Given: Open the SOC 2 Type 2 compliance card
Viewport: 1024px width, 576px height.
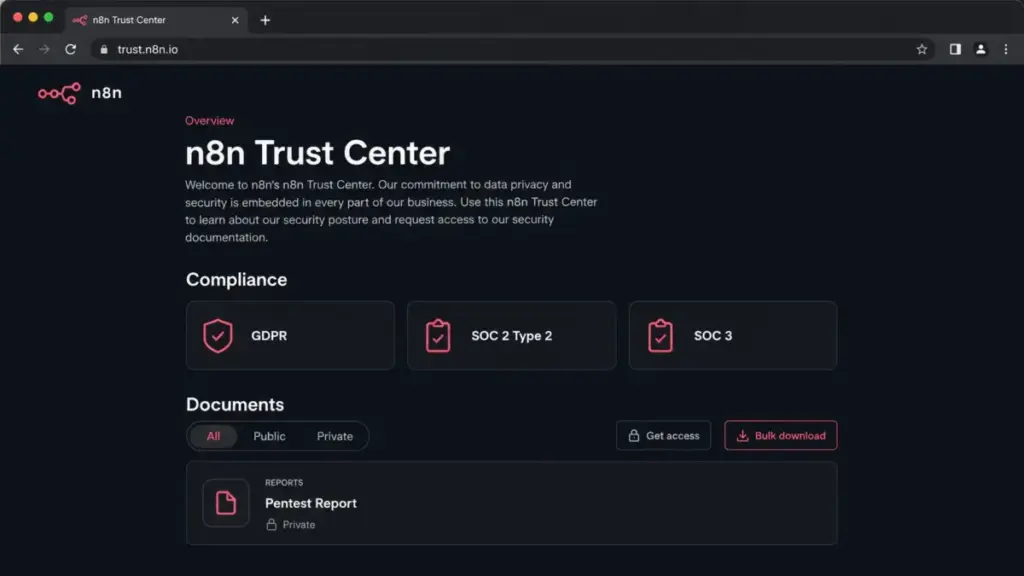Looking at the screenshot, I should pyautogui.click(x=511, y=336).
